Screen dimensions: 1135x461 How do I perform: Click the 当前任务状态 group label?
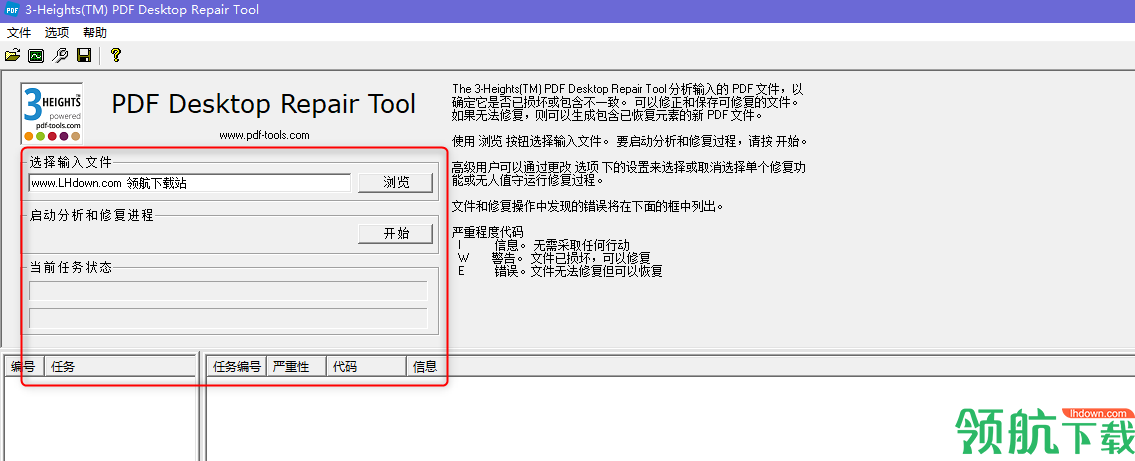tap(71, 266)
